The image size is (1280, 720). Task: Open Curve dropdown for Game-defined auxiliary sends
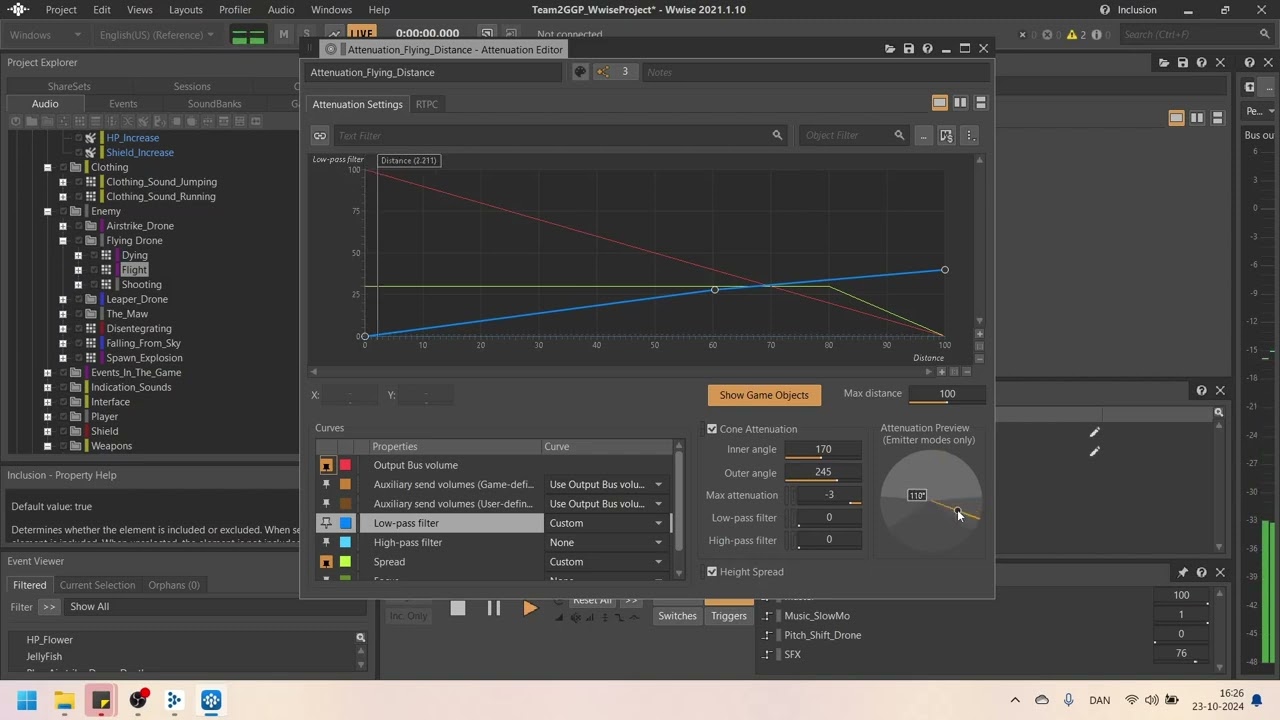point(606,484)
